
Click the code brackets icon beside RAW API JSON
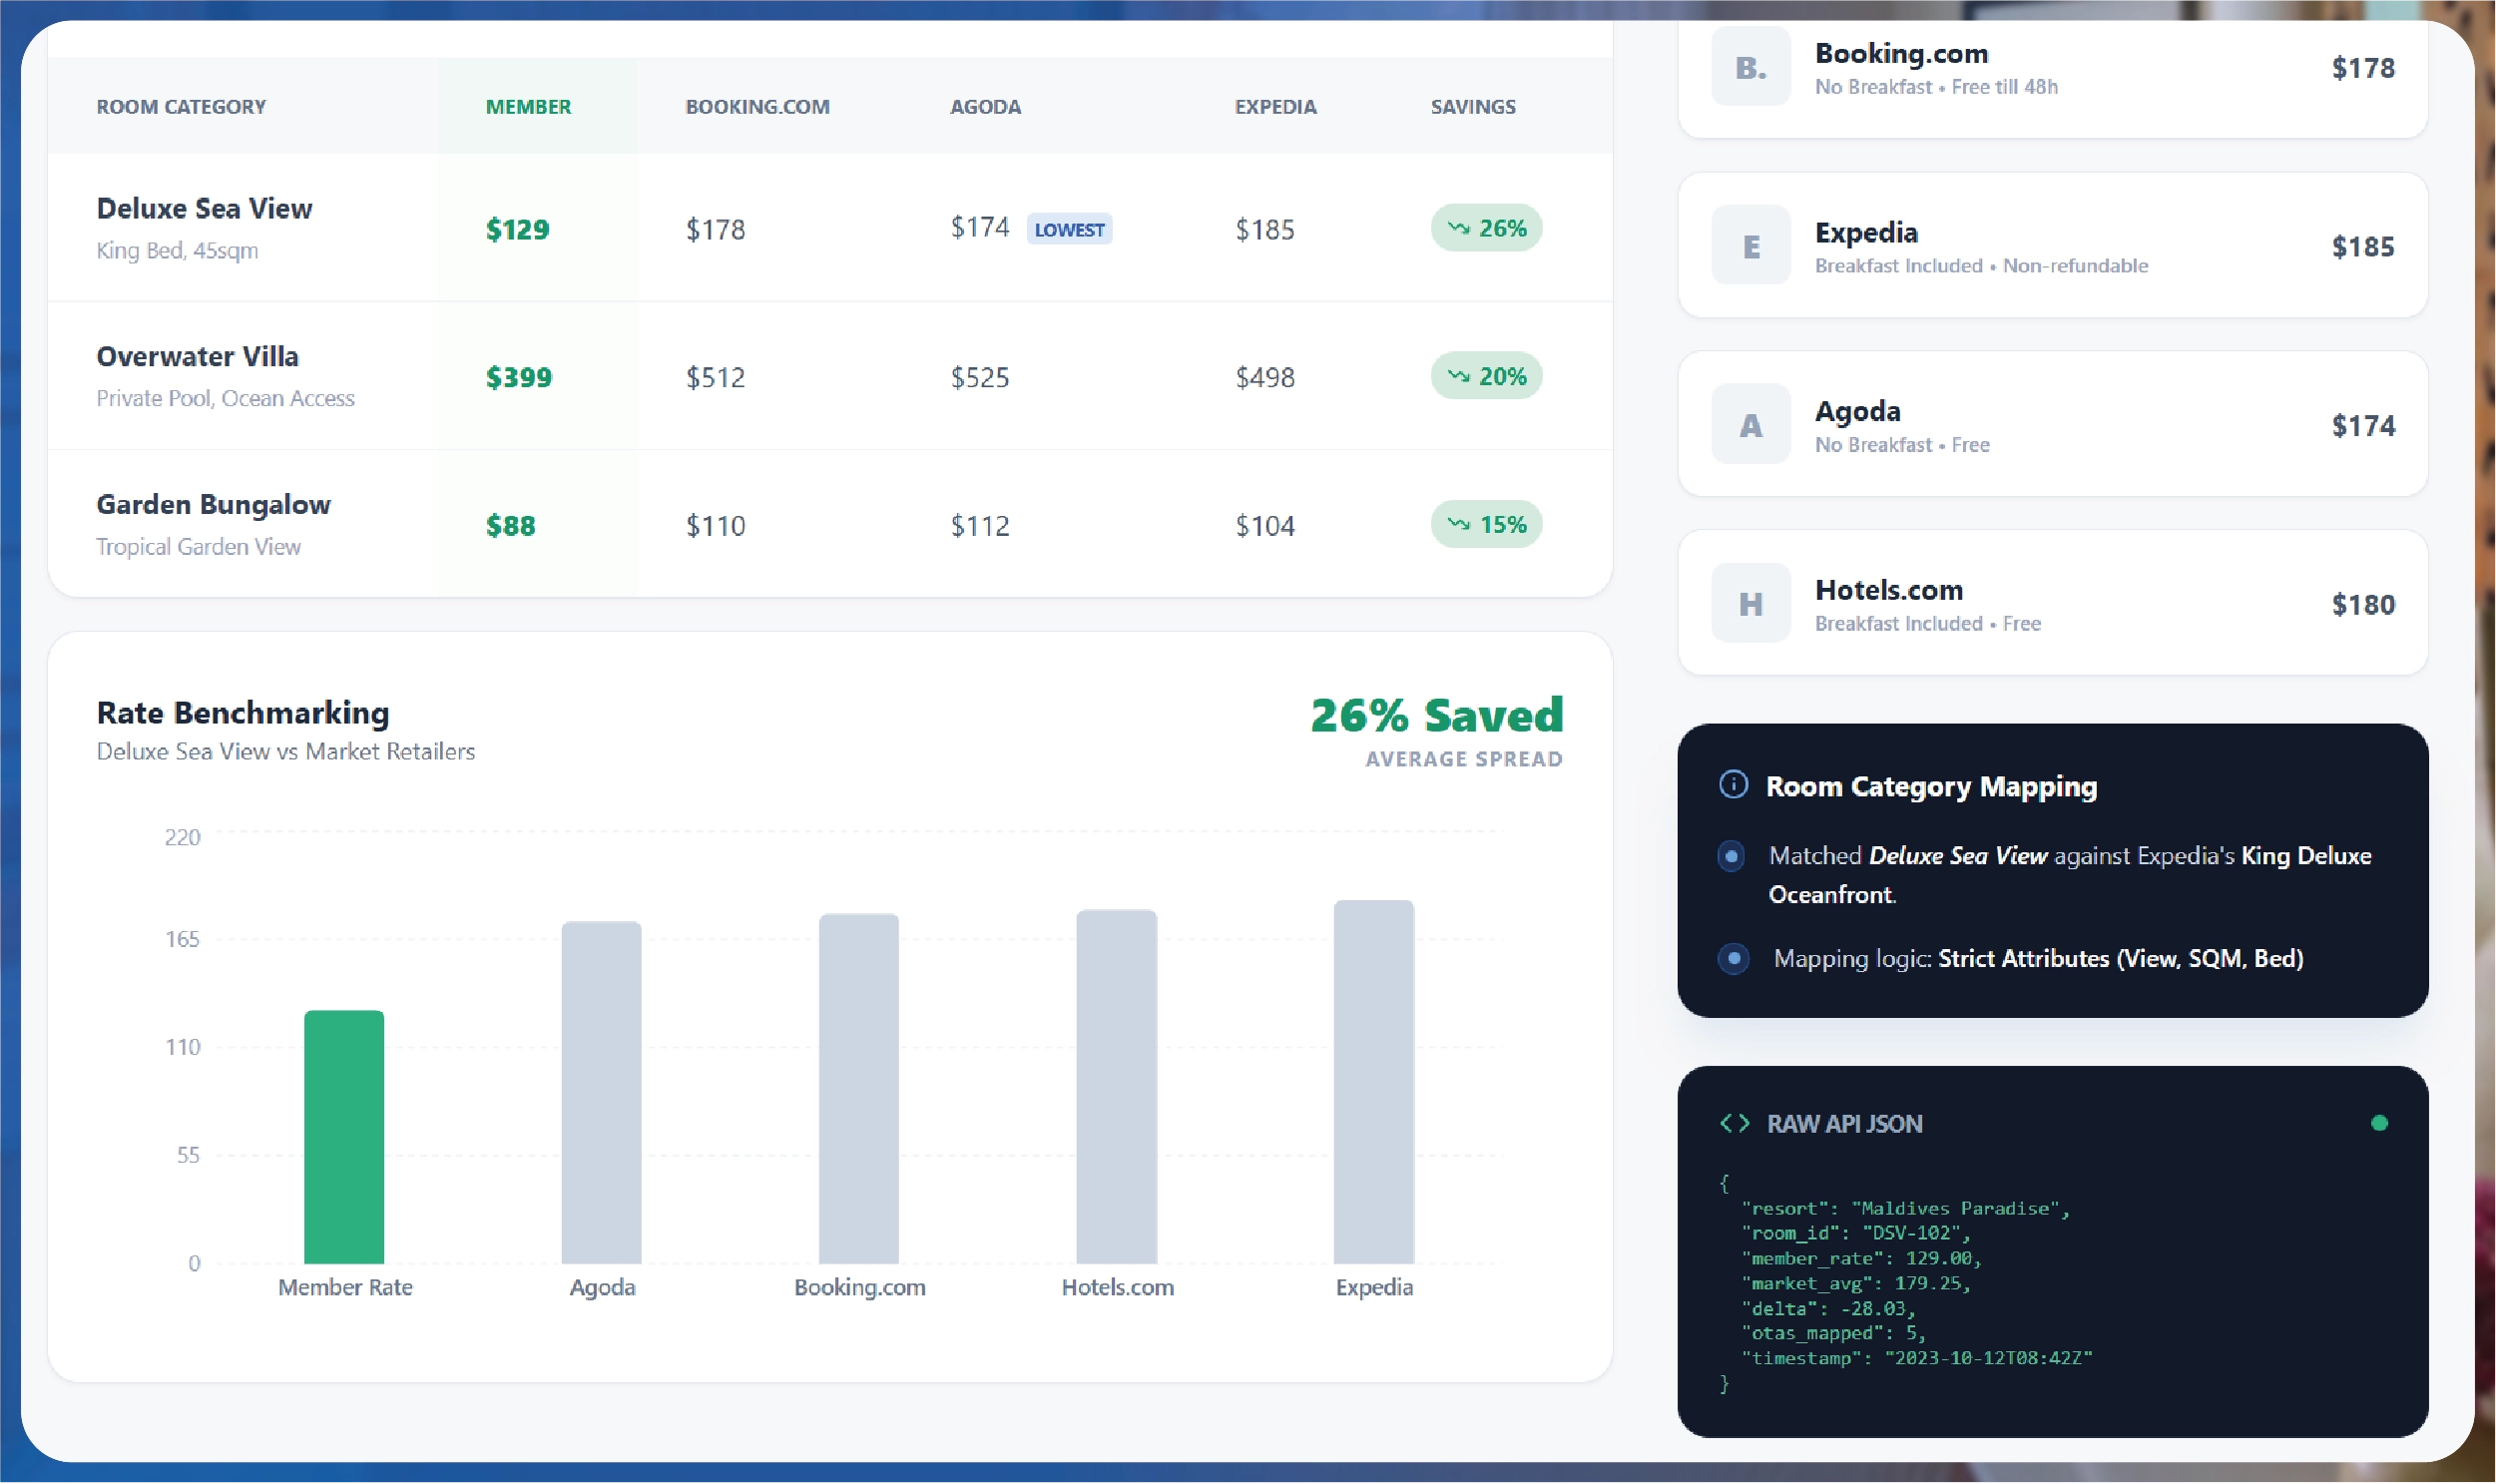point(1734,1124)
